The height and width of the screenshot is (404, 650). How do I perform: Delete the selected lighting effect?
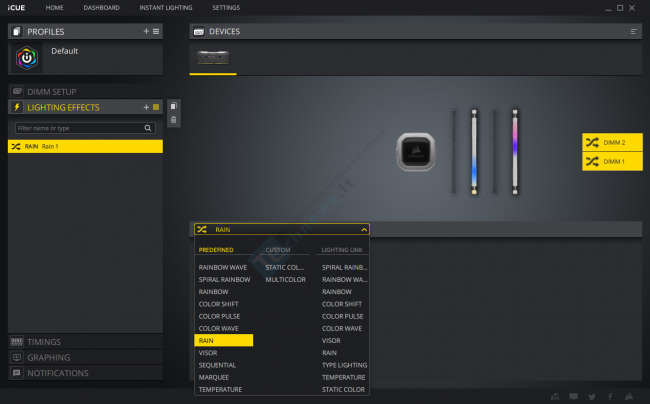(174, 120)
